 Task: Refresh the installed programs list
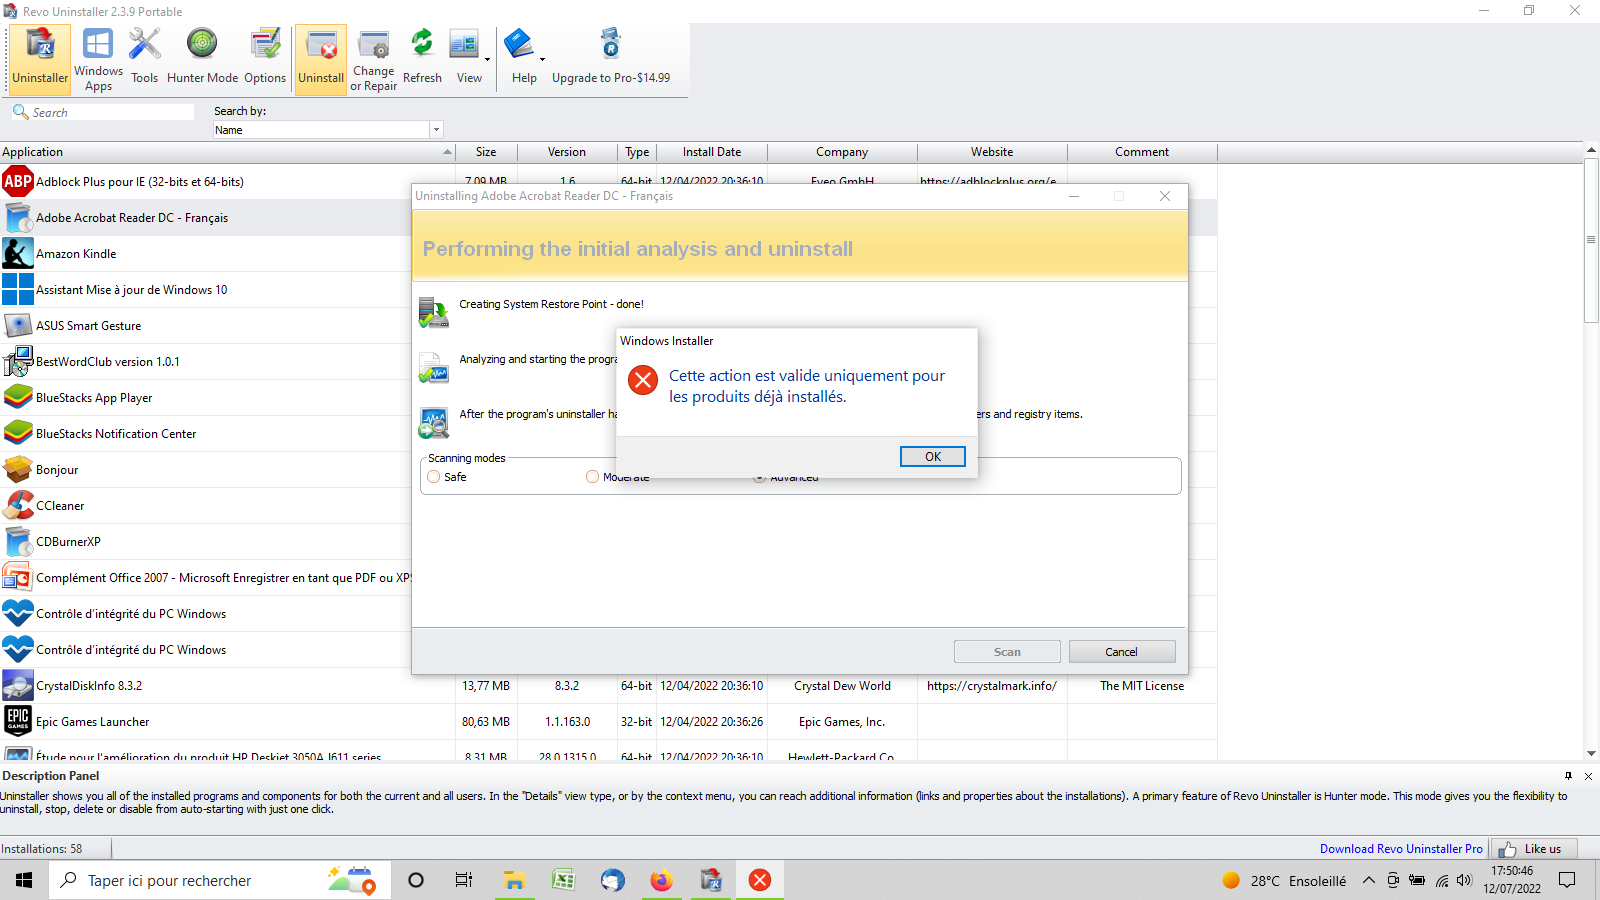pyautogui.click(x=422, y=58)
